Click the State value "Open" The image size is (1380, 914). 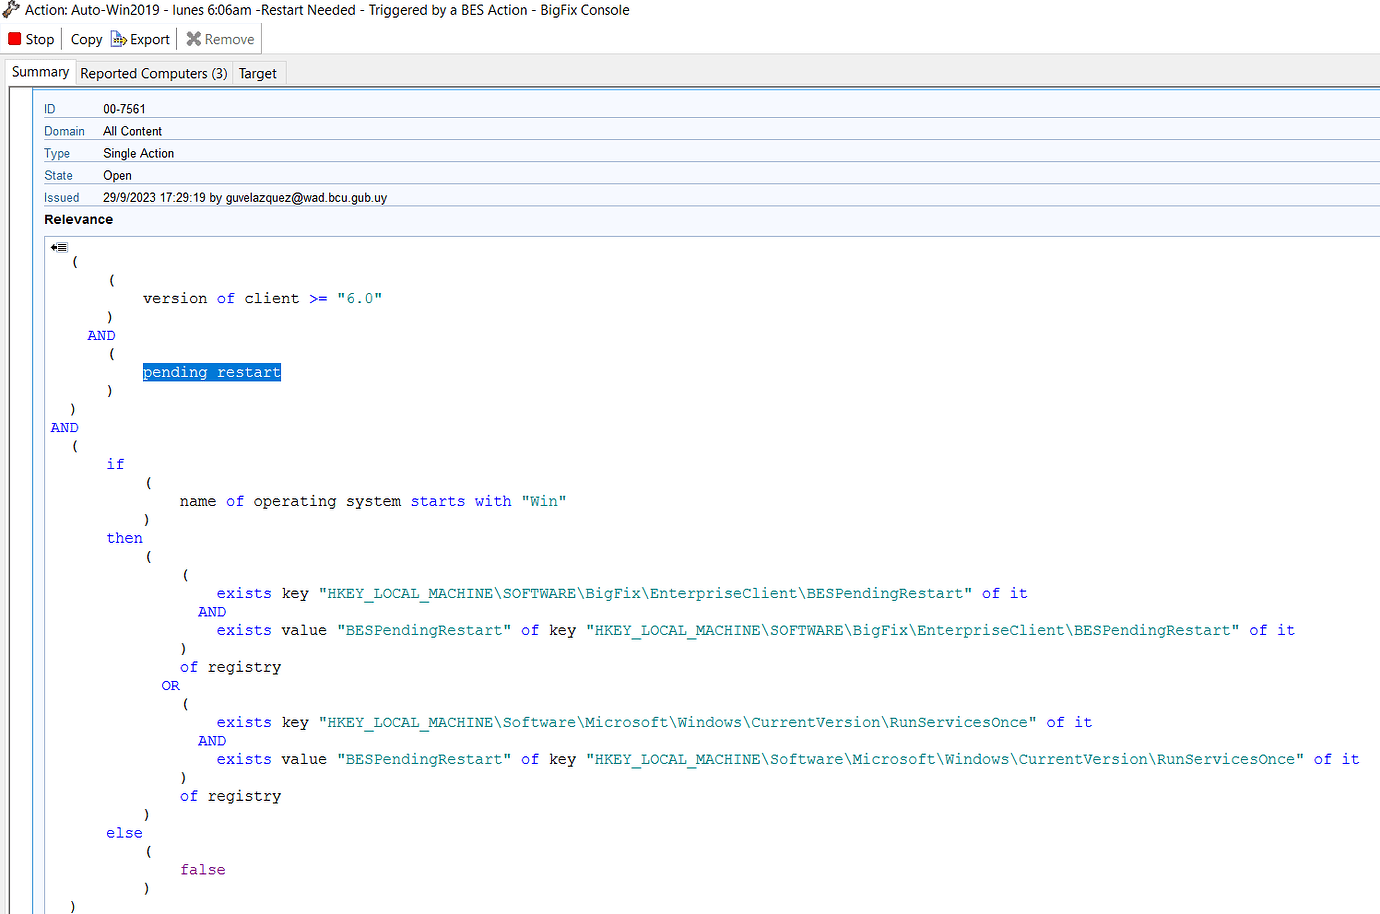click(117, 175)
